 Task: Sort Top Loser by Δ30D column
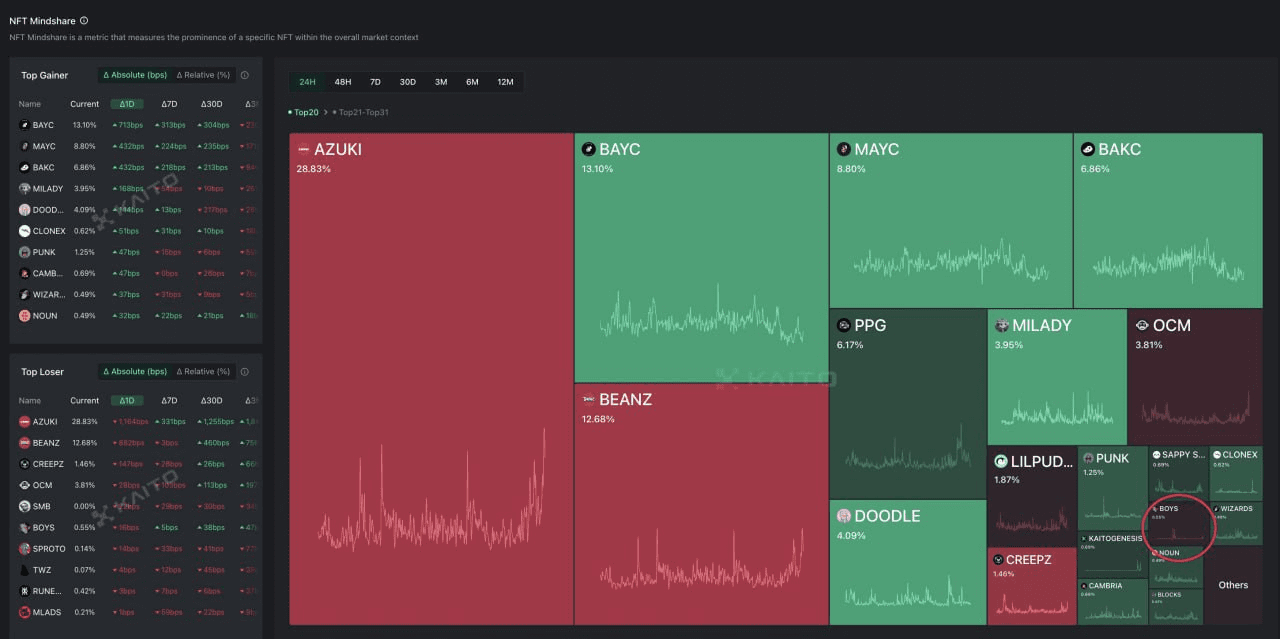(211, 400)
